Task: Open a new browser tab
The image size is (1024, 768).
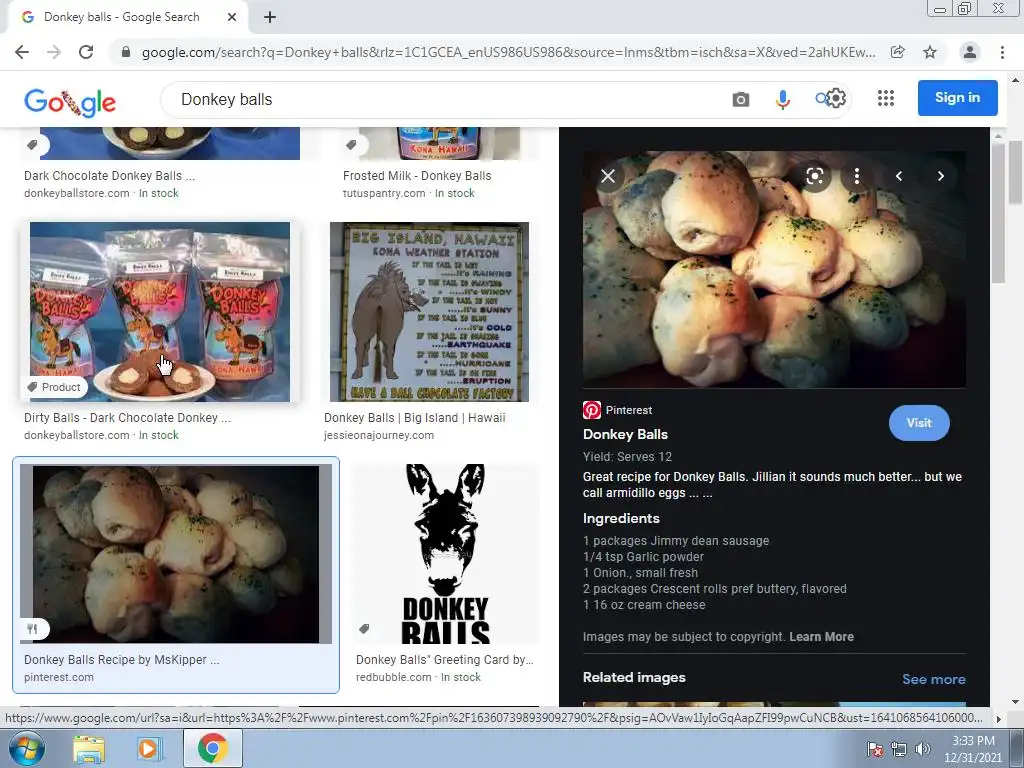Action: 270,18
